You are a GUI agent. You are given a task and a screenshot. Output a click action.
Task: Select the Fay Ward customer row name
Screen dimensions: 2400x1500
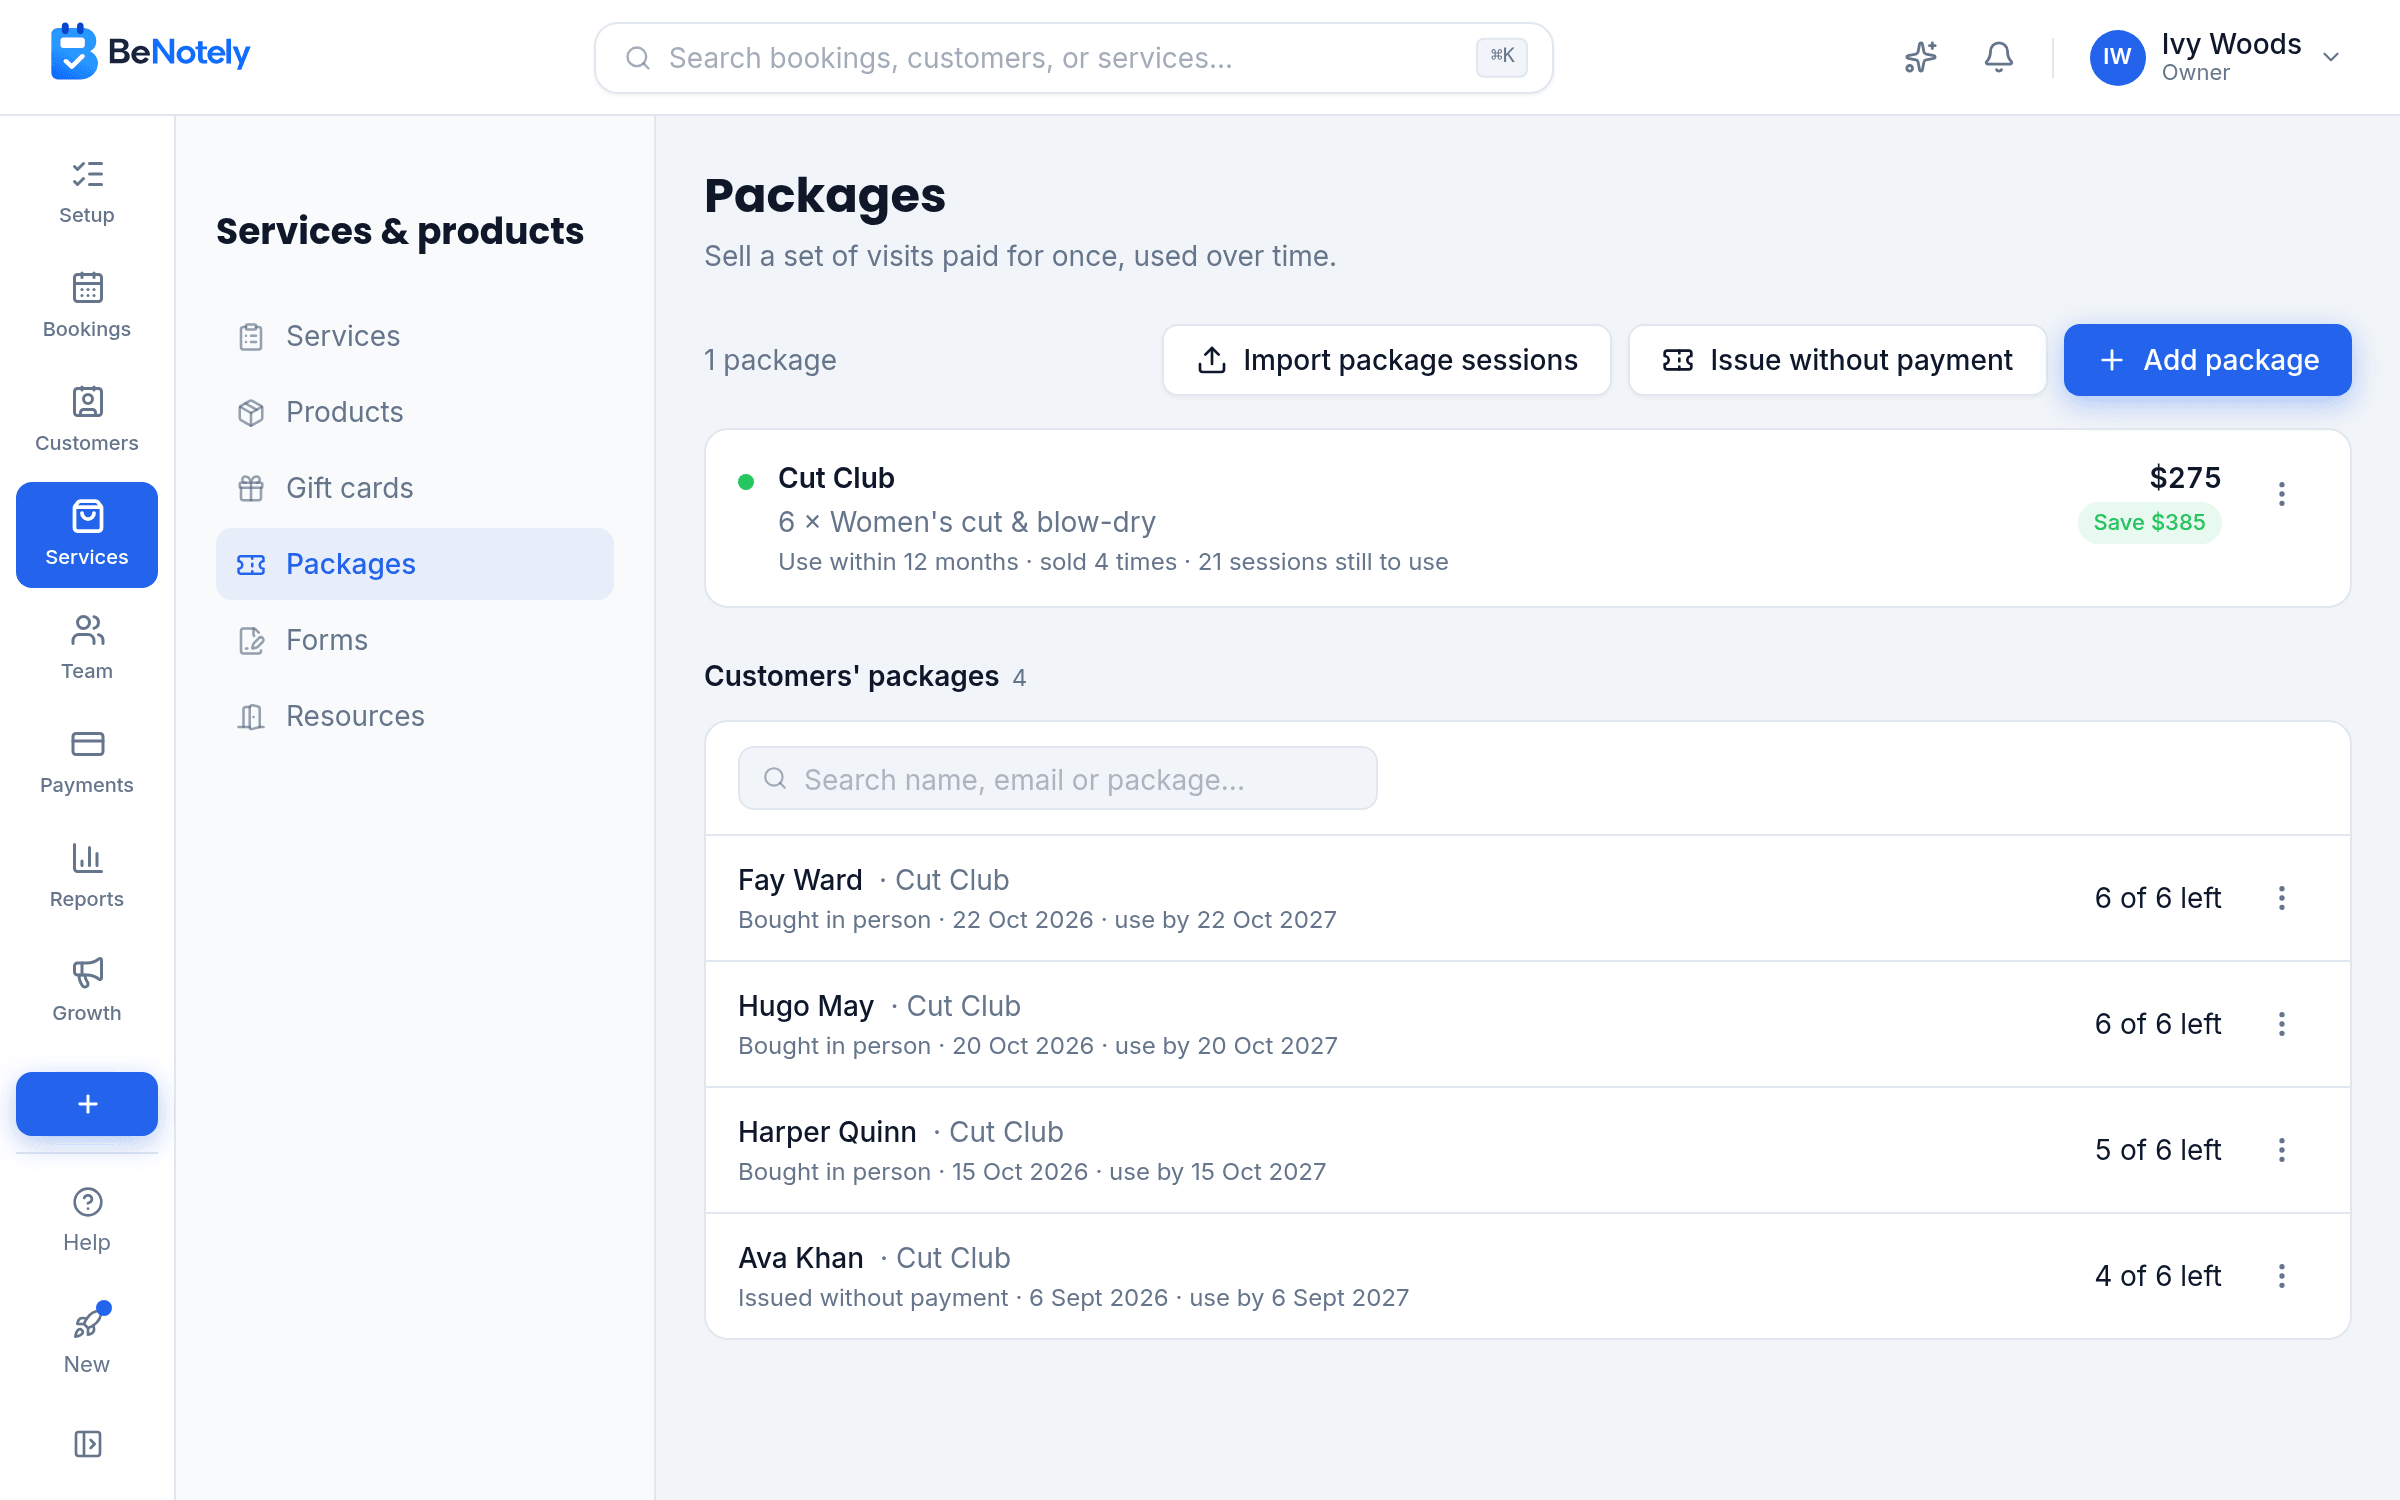click(x=800, y=880)
